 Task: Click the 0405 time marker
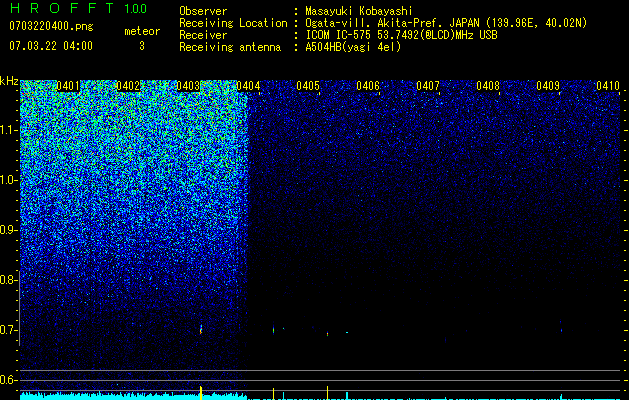point(308,86)
